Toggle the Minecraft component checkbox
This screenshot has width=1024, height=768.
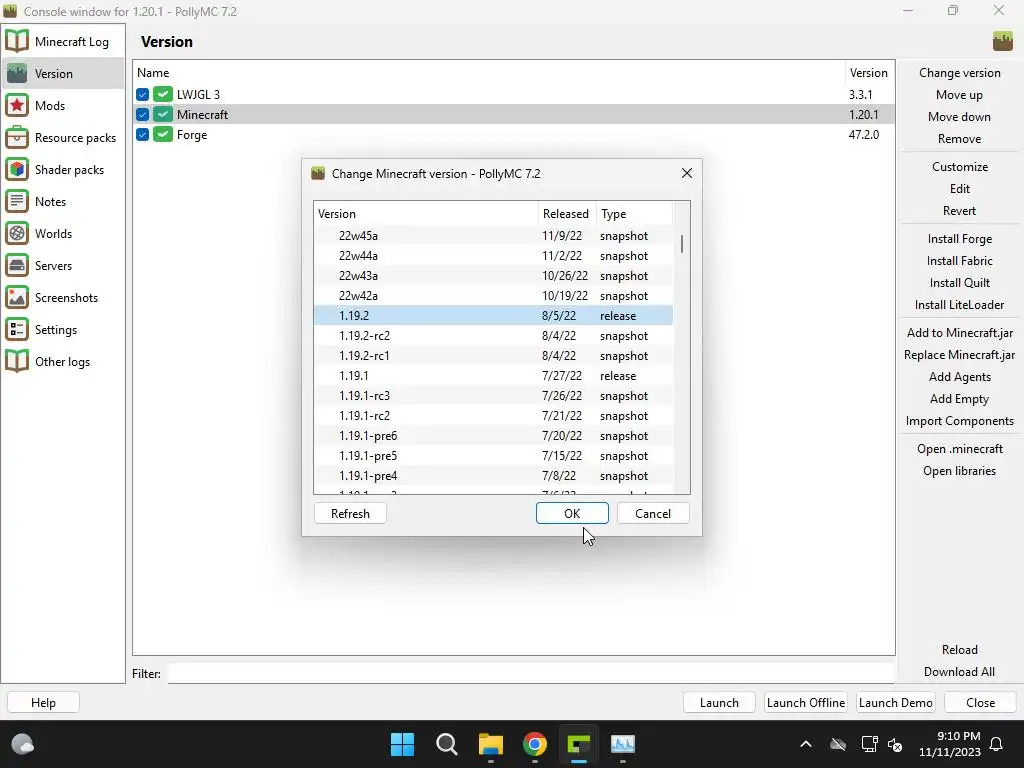click(142, 114)
